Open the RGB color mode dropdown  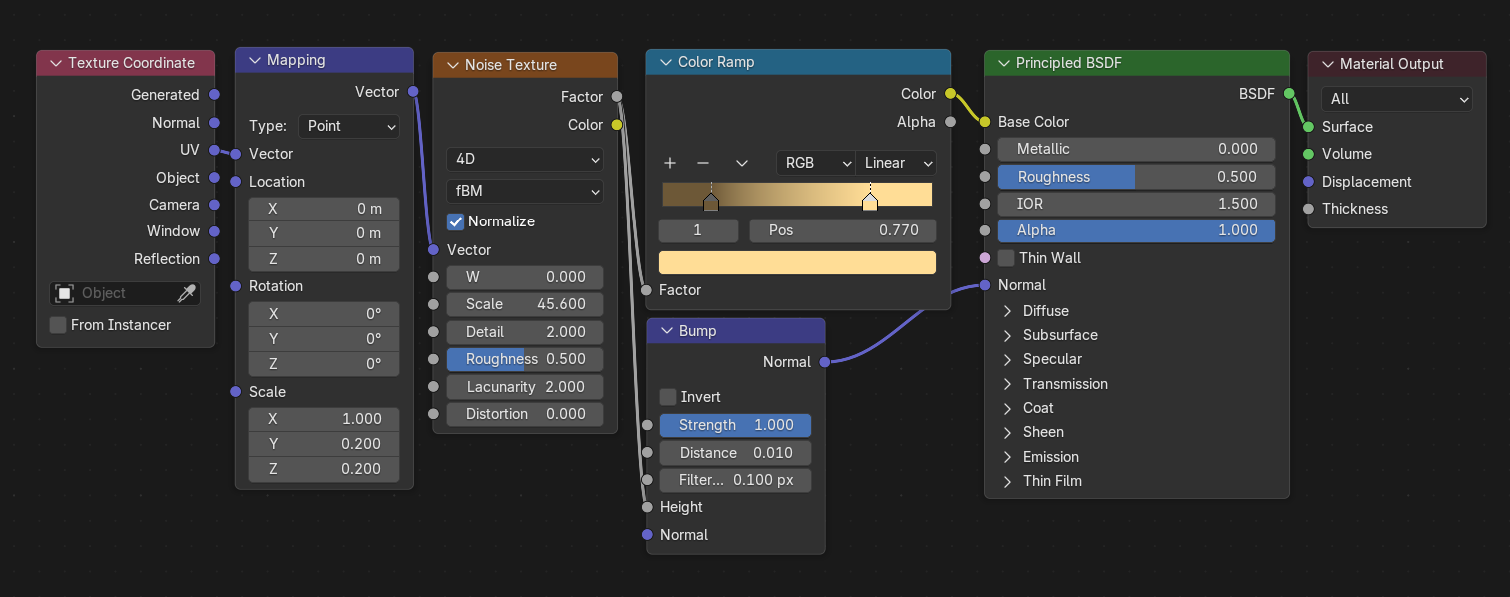coord(816,163)
